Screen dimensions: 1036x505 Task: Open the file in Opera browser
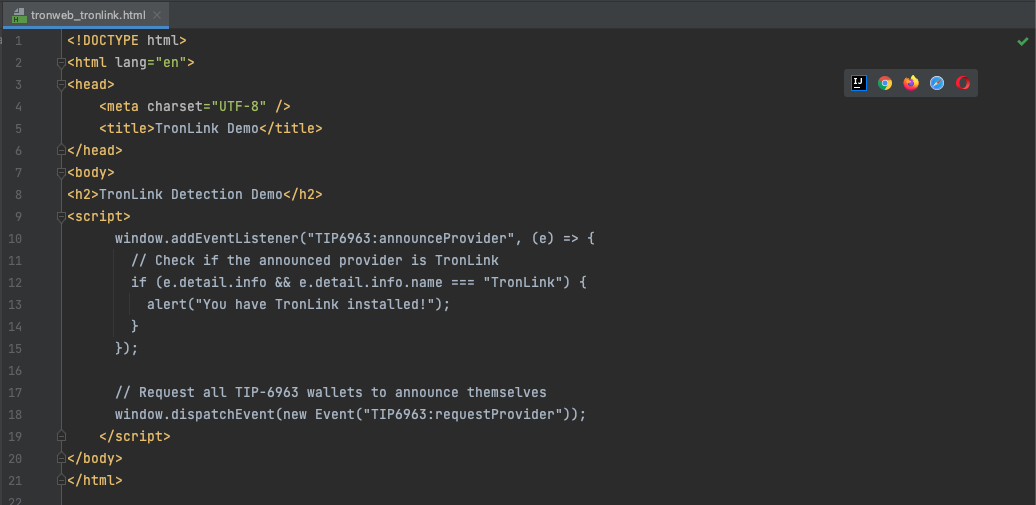point(963,83)
